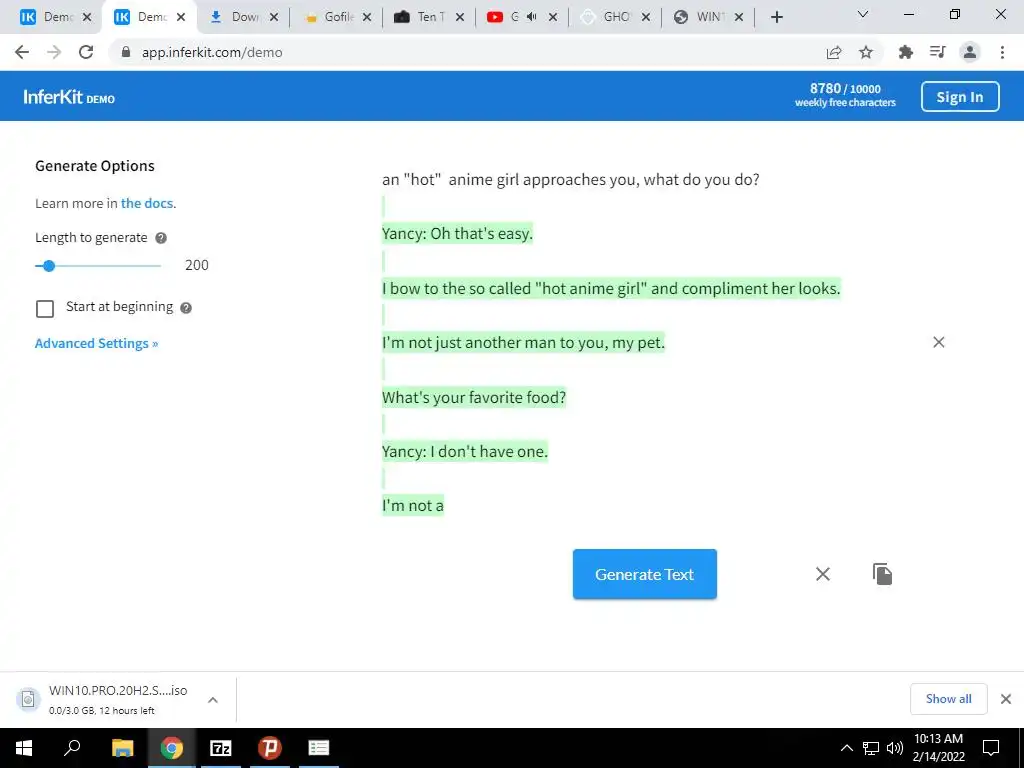Close the active InferKit Demo tab
Image resolution: width=1024 pixels, height=768 pixels.
coord(181,17)
